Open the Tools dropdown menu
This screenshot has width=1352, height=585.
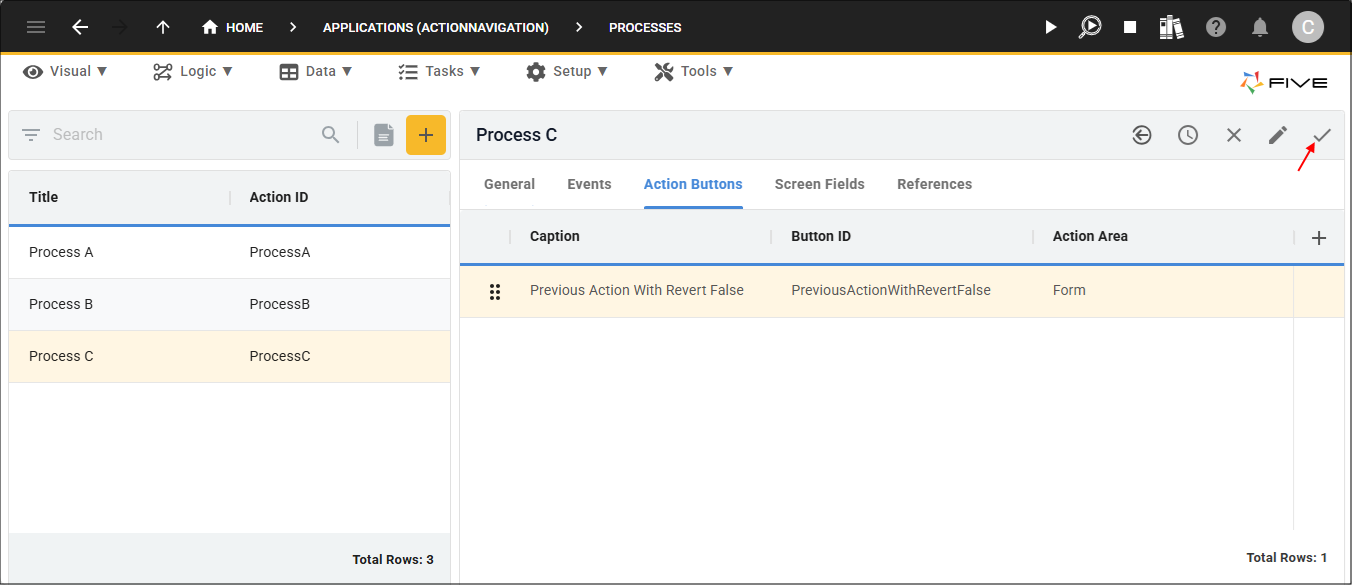click(x=694, y=71)
